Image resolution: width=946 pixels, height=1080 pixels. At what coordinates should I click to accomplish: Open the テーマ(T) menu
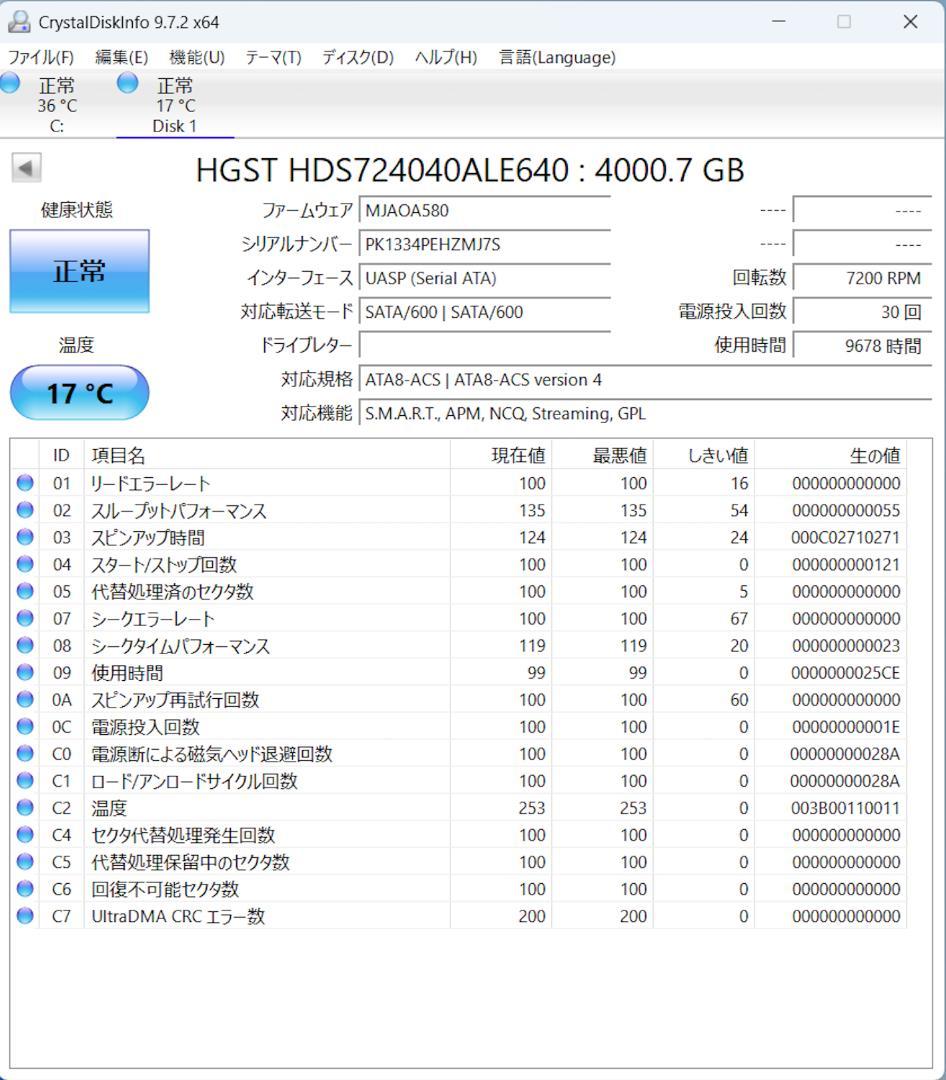click(x=270, y=58)
